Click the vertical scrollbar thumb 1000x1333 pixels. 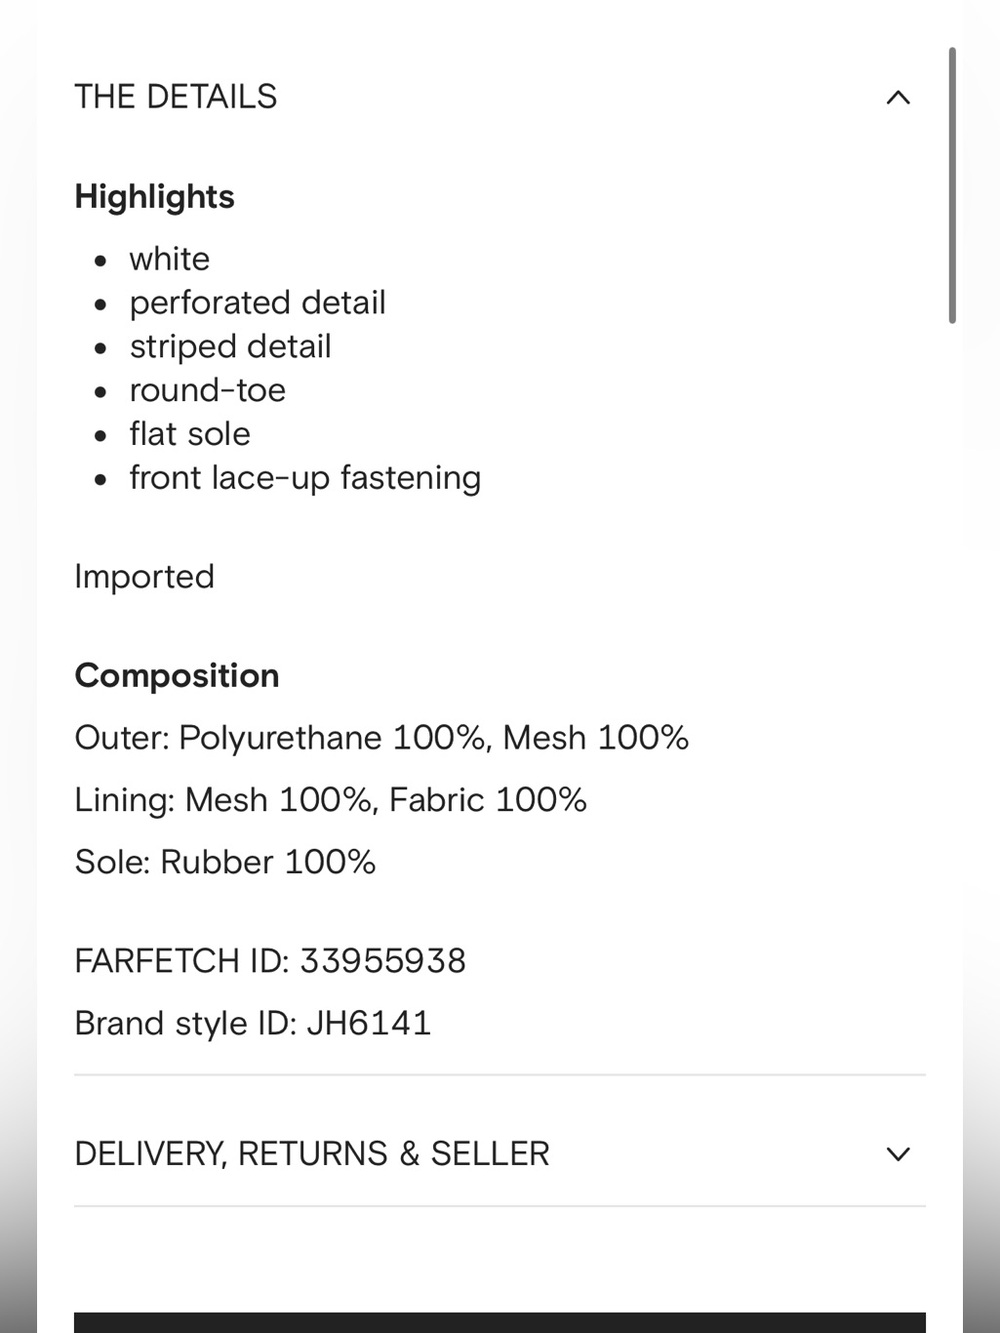point(952,185)
